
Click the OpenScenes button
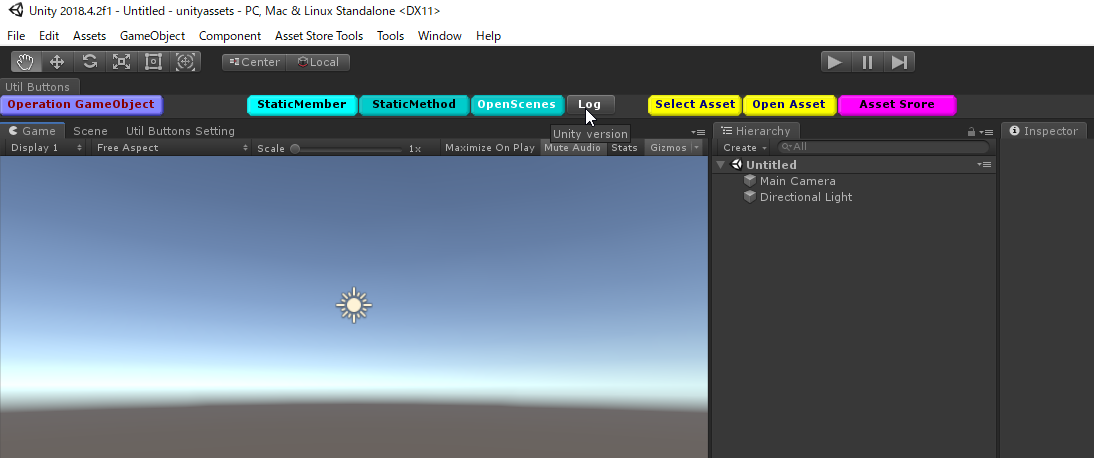(x=517, y=105)
